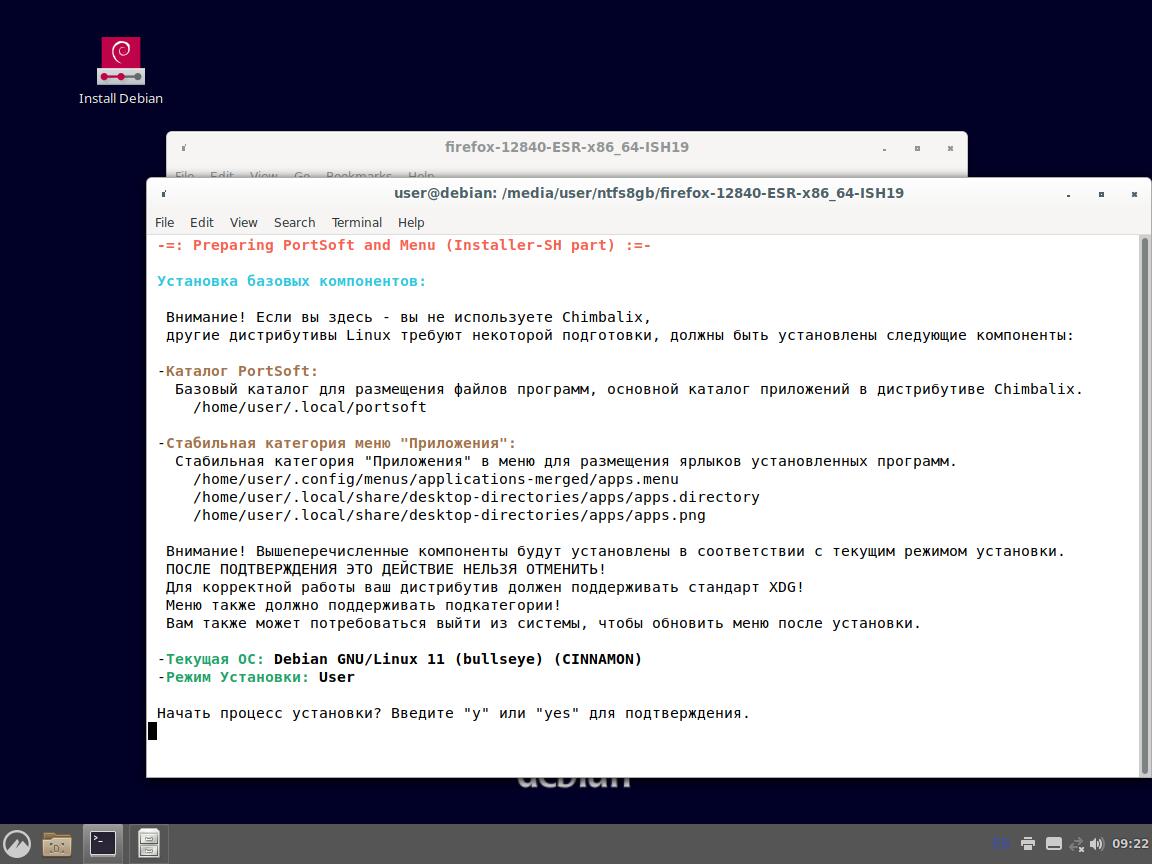Open the sound volume applet
This screenshot has width=1152, height=864.
(x=1097, y=843)
